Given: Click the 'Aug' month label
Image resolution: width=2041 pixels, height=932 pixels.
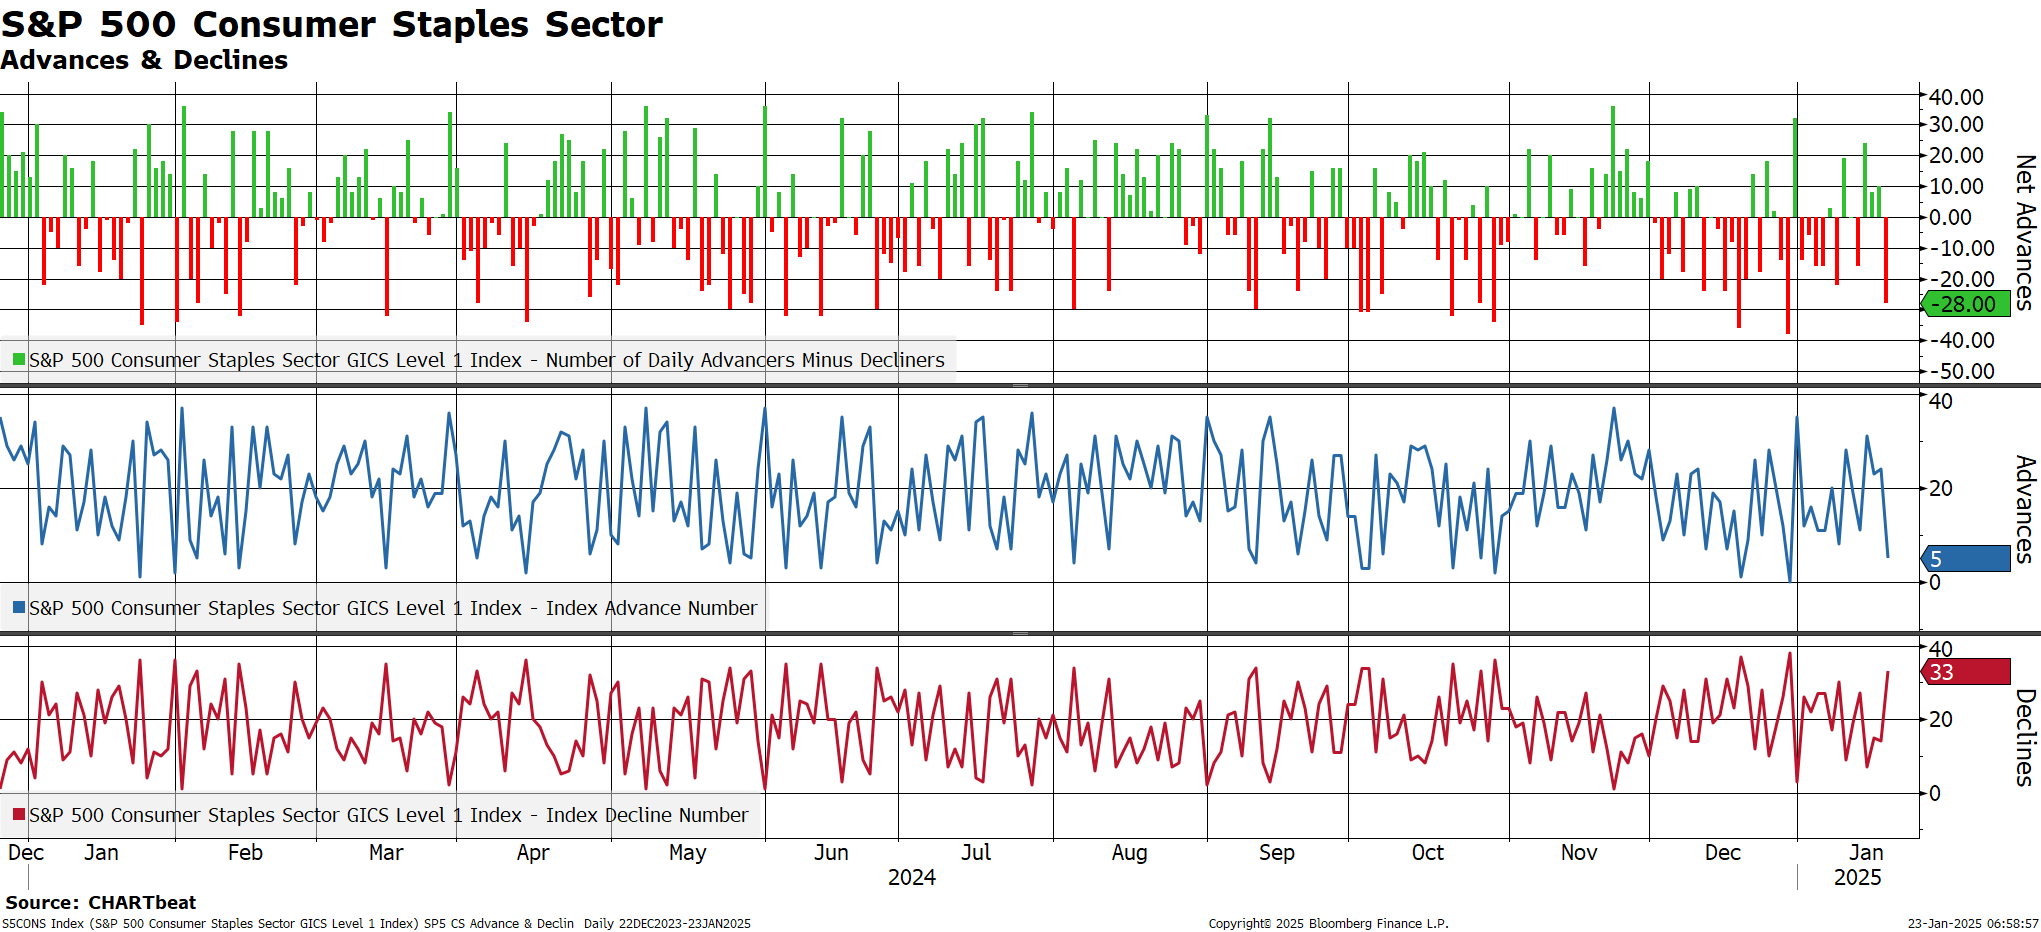Looking at the screenshot, I should point(1130,853).
